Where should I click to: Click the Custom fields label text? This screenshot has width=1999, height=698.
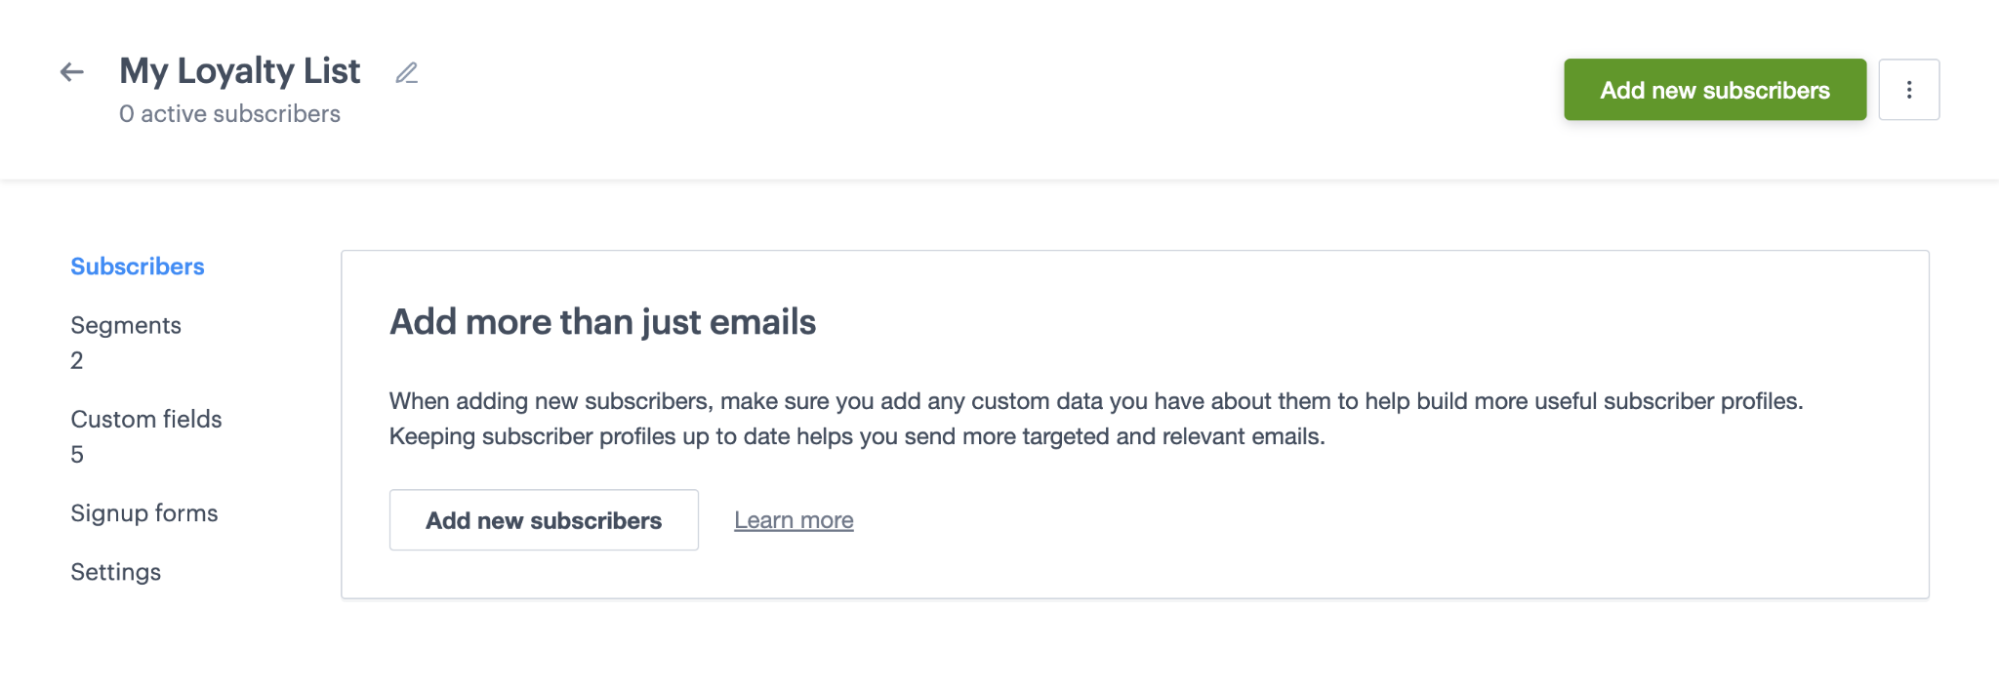click(x=146, y=419)
